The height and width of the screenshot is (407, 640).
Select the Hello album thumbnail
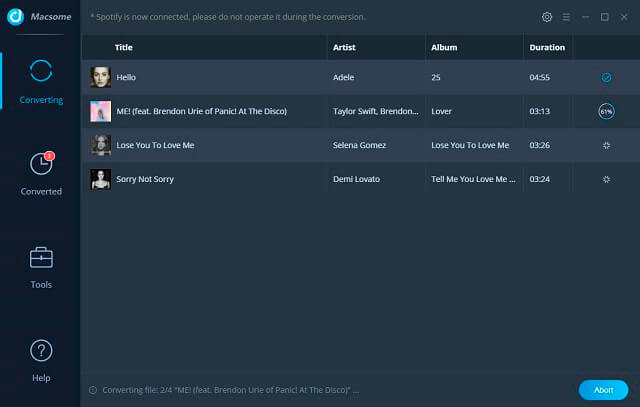pos(100,77)
